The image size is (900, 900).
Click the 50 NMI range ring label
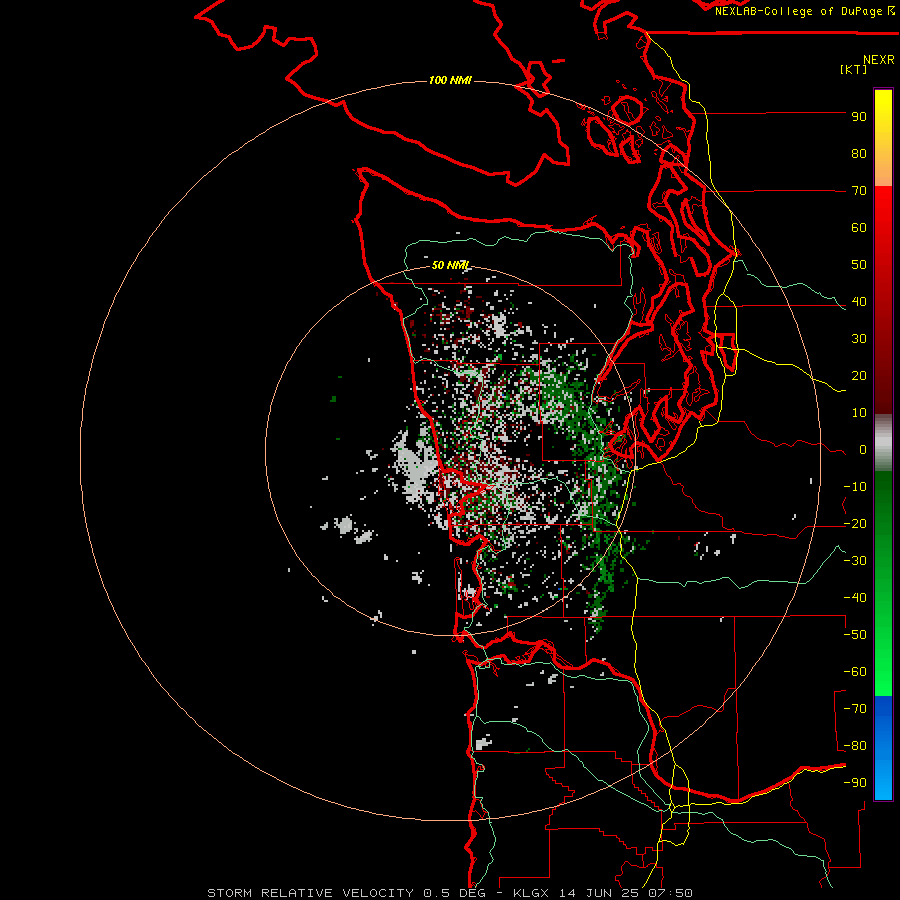tap(451, 265)
